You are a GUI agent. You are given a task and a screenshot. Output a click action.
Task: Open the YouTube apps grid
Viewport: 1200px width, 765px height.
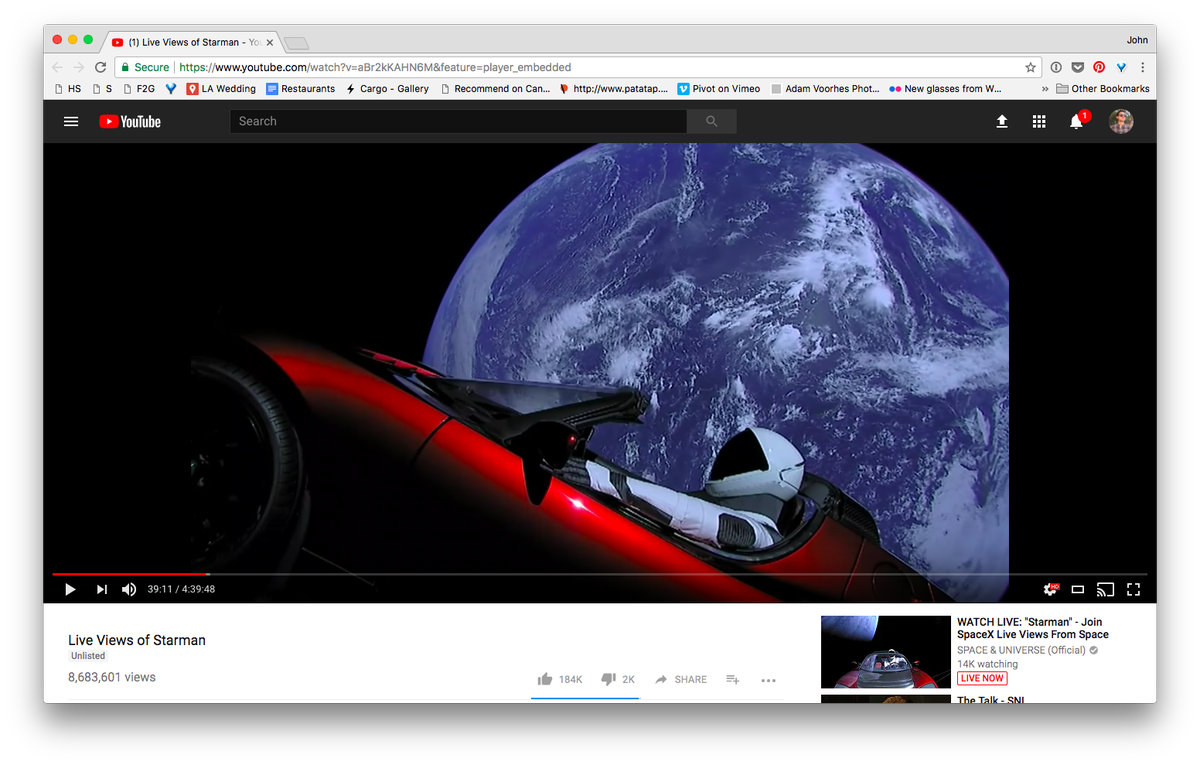[x=1039, y=121]
